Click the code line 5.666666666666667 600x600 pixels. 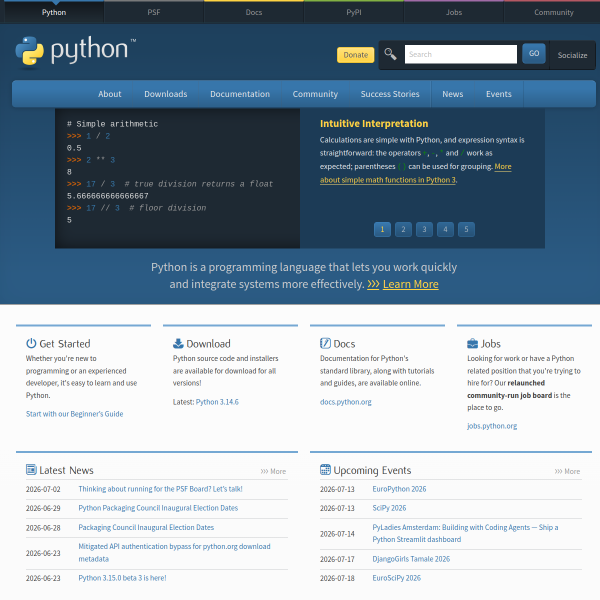108,196
